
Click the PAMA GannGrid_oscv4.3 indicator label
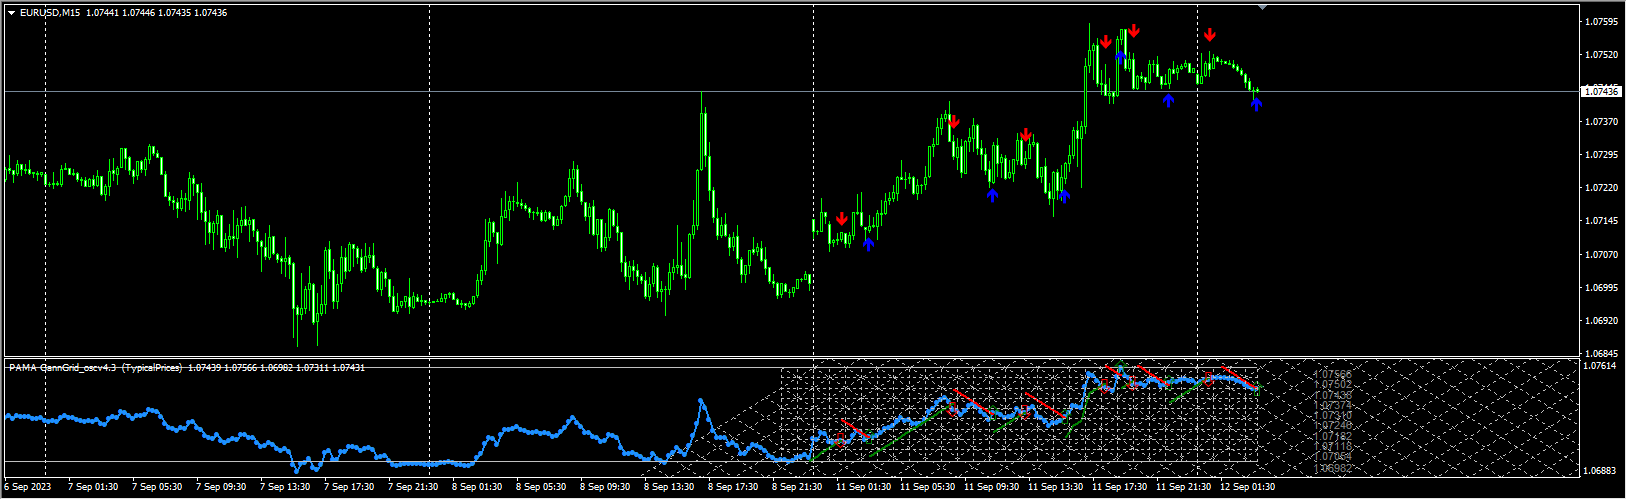pos(96,368)
